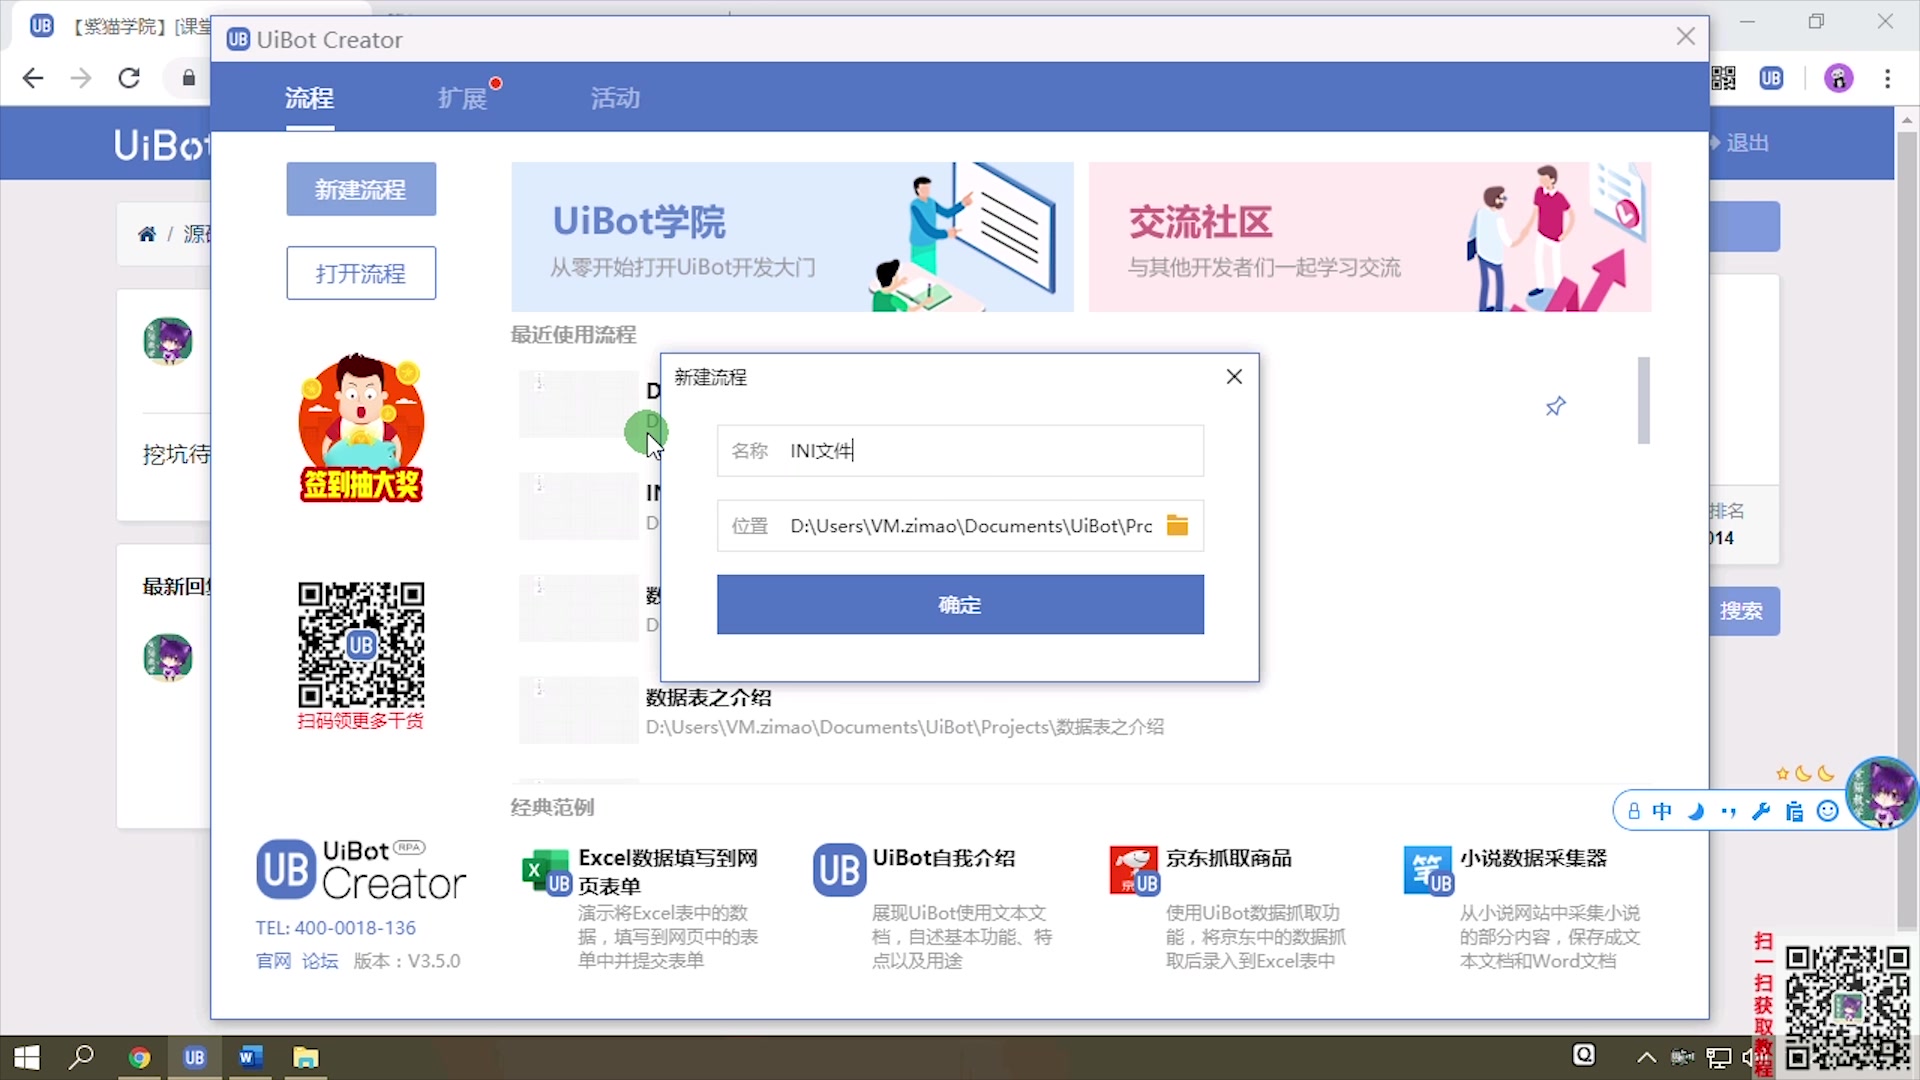The width and height of the screenshot is (1920, 1080).
Task: Toggle Chinese/English punctuation on the IME bar
Action: [1729, 811]
